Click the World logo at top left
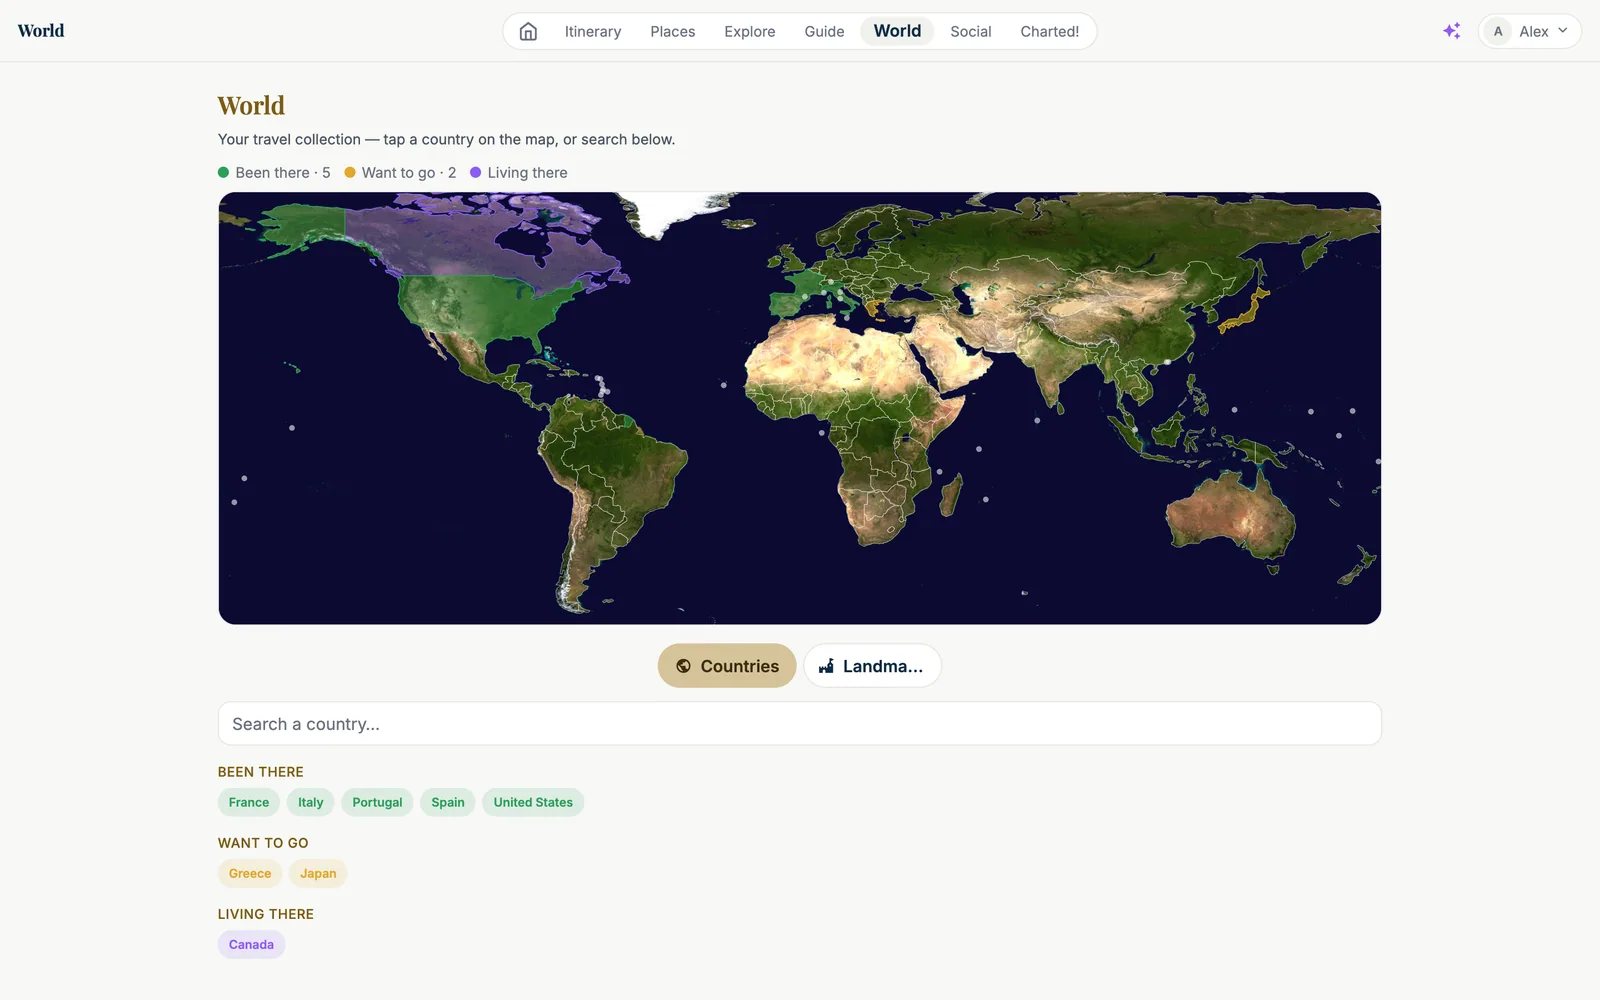The height and width of the screenshot is (1000, 1600). (x=41, y=31)
